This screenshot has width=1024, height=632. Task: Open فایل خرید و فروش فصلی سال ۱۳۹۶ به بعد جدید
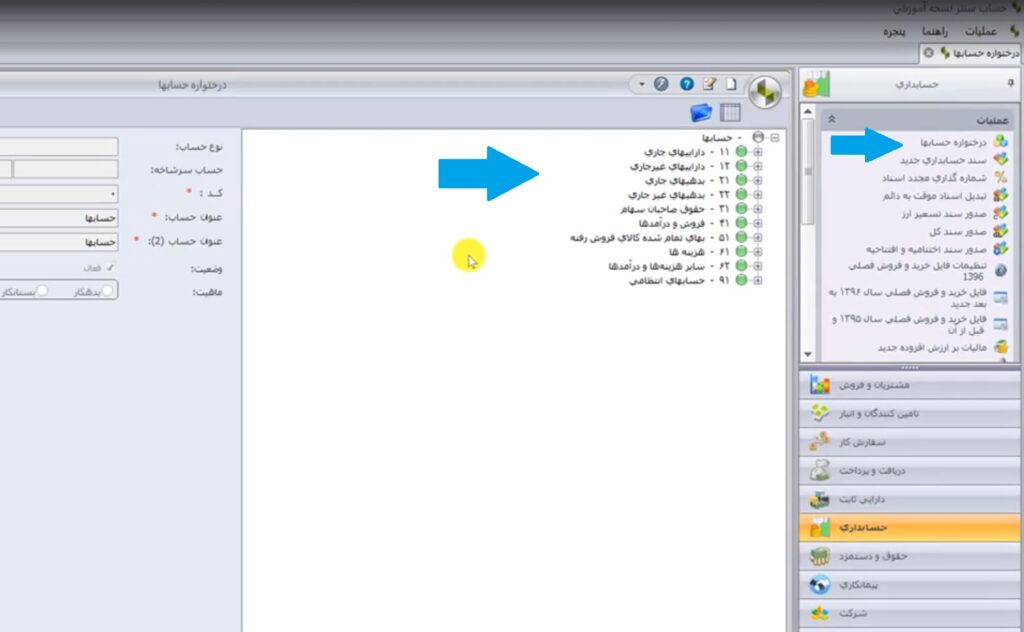pyautogui.click(x=907, y=298)
